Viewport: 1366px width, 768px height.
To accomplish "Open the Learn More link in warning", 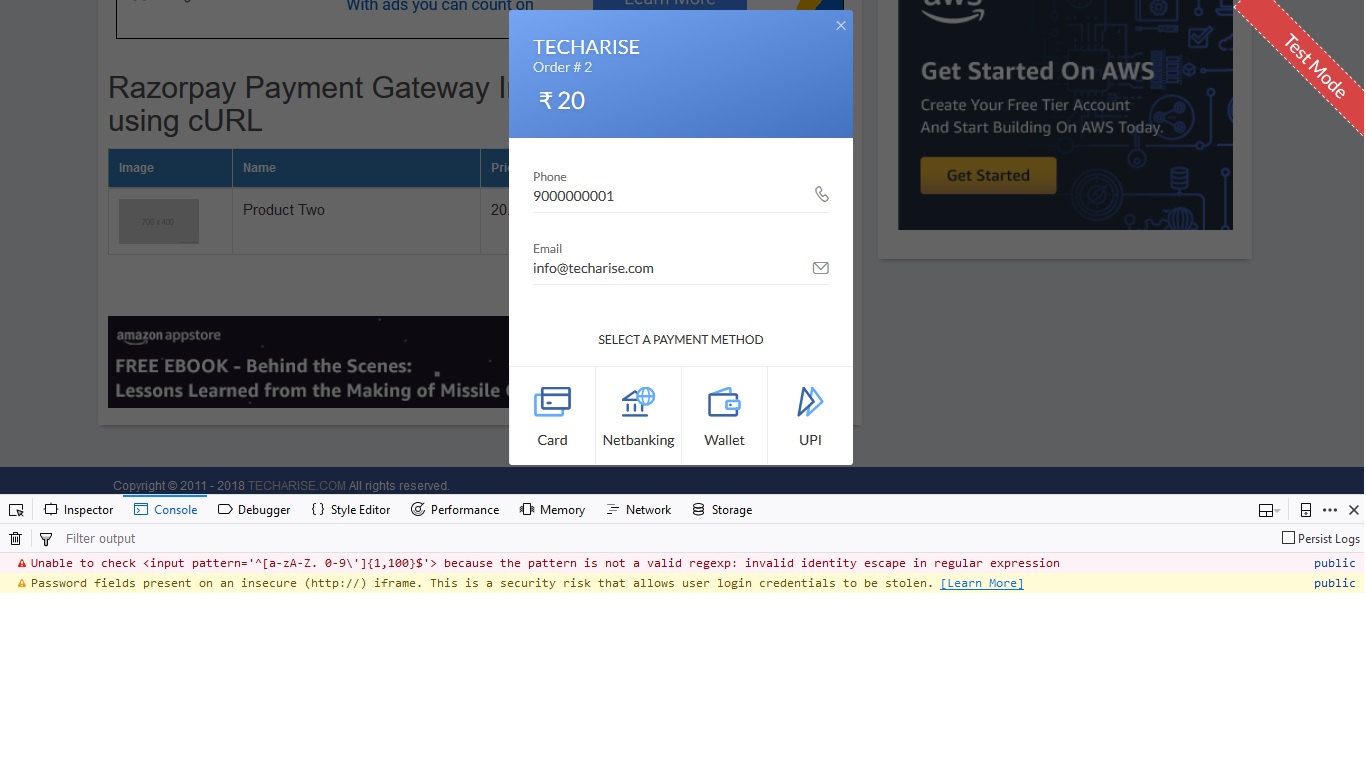I will [982, 583].
